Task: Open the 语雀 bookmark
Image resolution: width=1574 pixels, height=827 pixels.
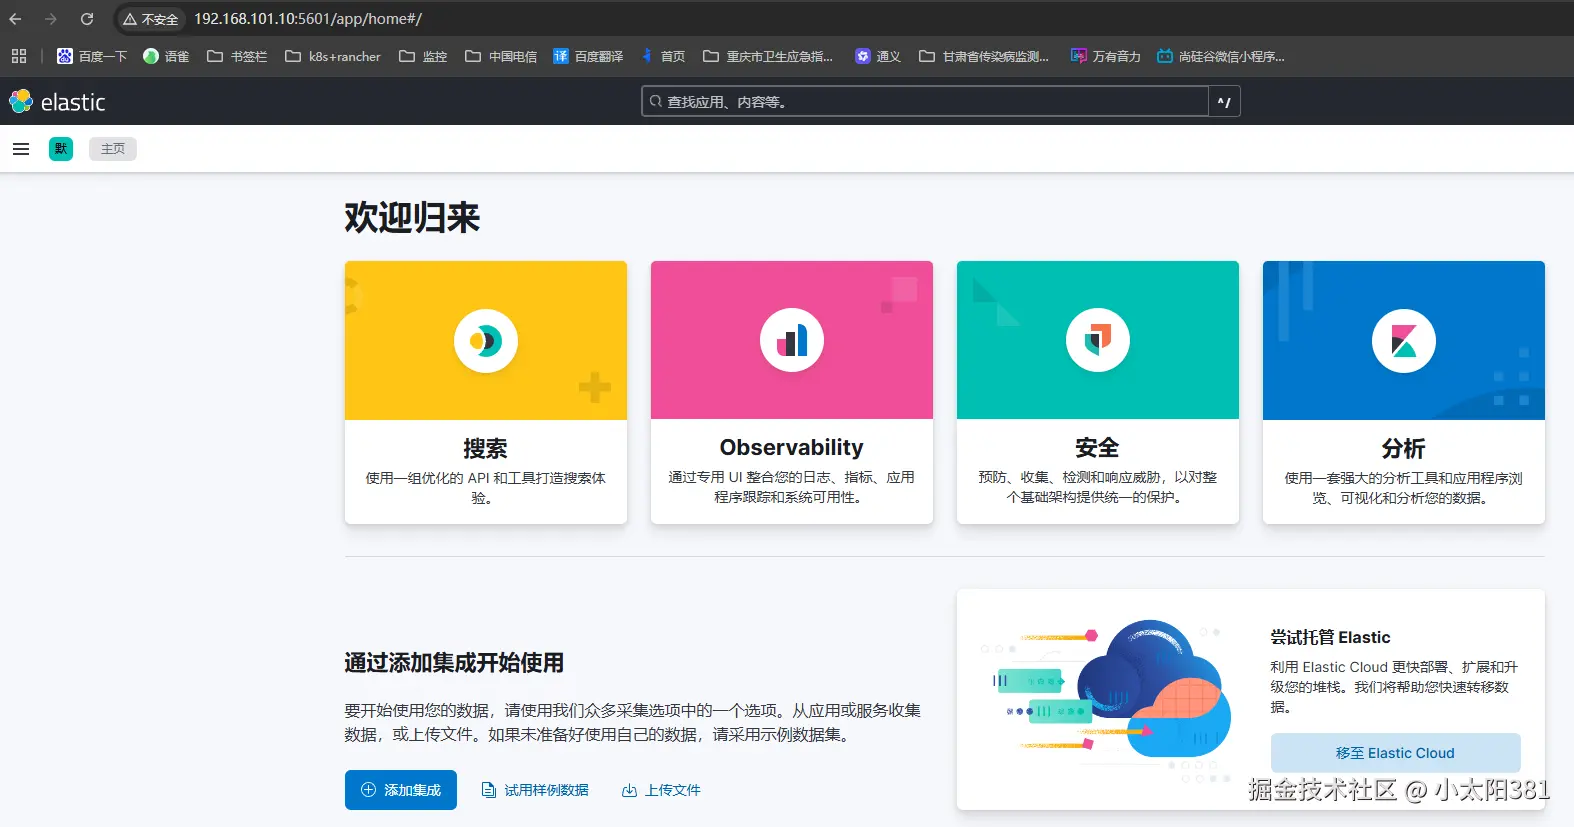Action: pos(166,56)
